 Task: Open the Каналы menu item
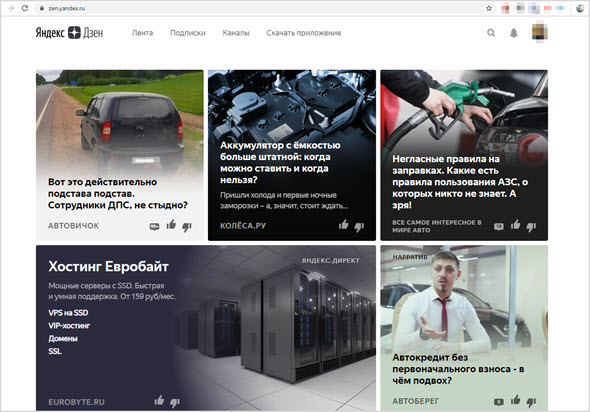[x=236, y=33]
